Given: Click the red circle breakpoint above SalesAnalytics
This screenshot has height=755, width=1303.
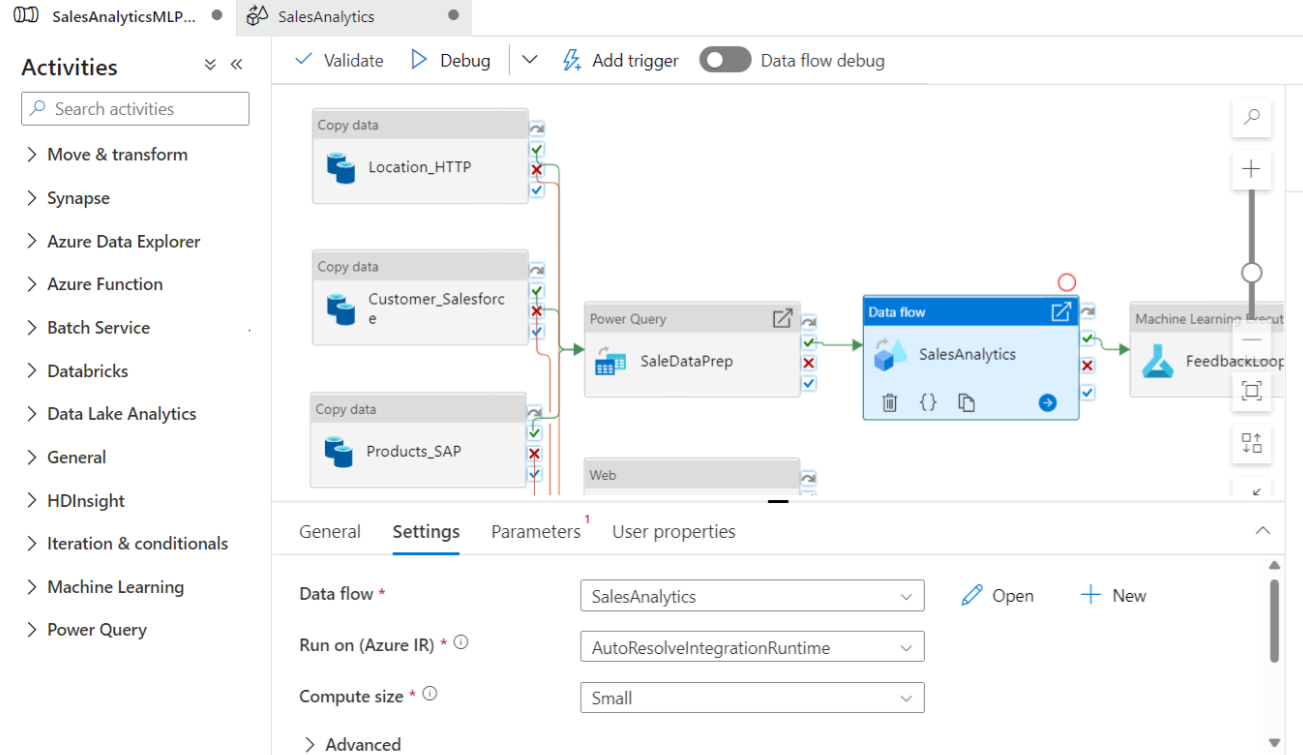Looking at the screenshot, I should pos(1067,283).
